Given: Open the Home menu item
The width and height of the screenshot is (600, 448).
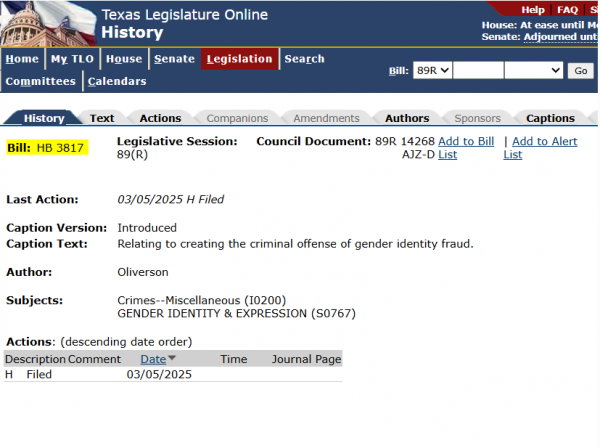Looking at the screenshot, I should pyautogui.click(x=22, y=59).
